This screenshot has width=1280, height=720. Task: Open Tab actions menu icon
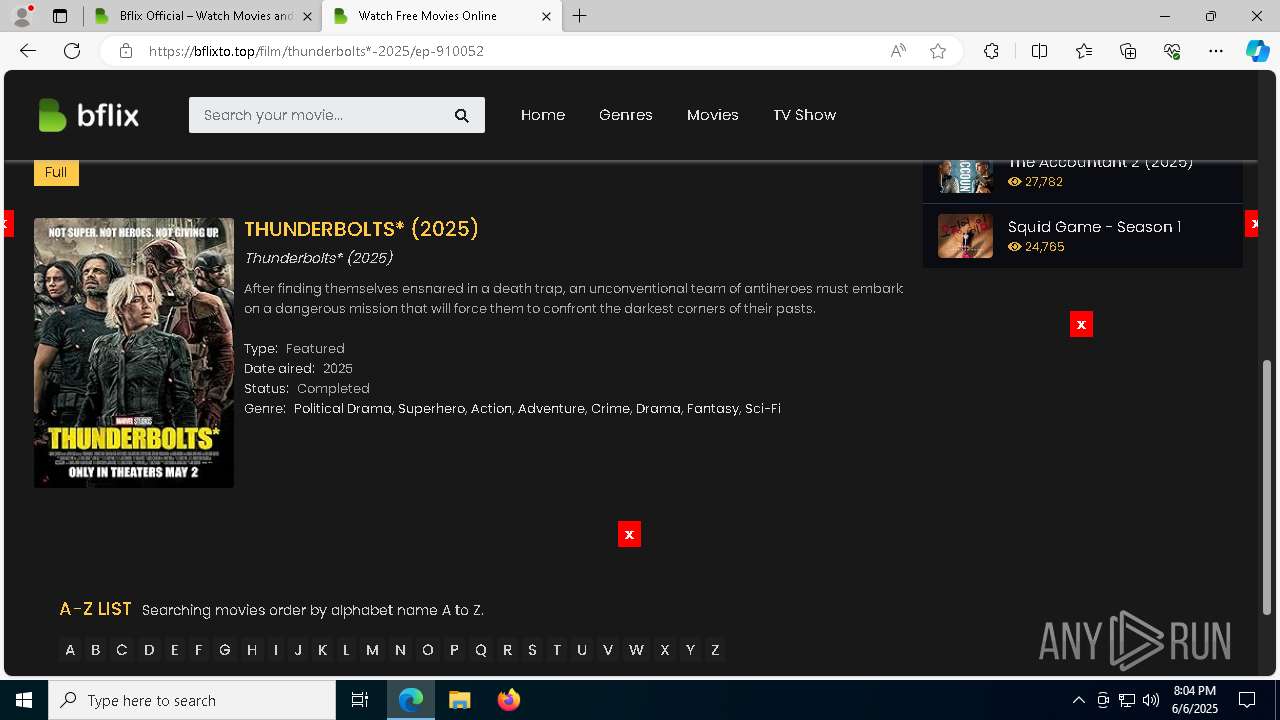[60, 16]
